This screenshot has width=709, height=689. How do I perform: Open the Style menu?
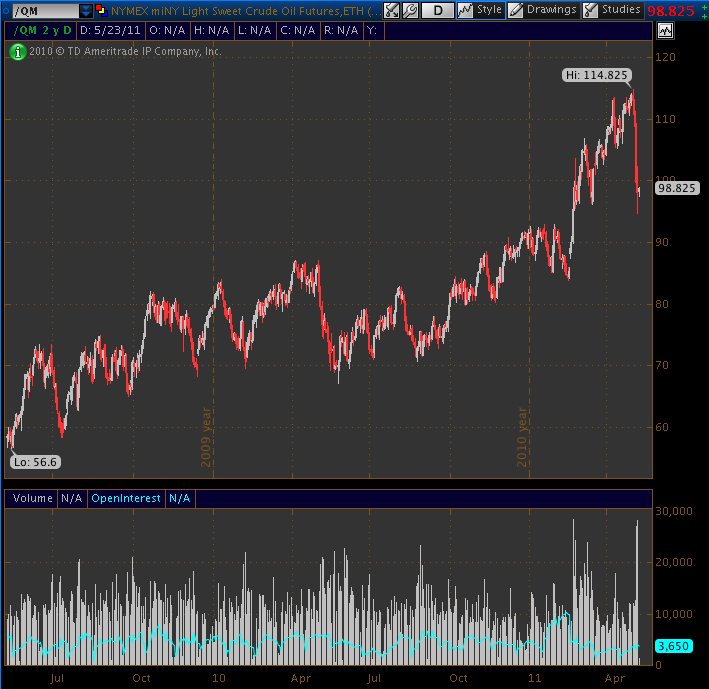tap(489, 10)
